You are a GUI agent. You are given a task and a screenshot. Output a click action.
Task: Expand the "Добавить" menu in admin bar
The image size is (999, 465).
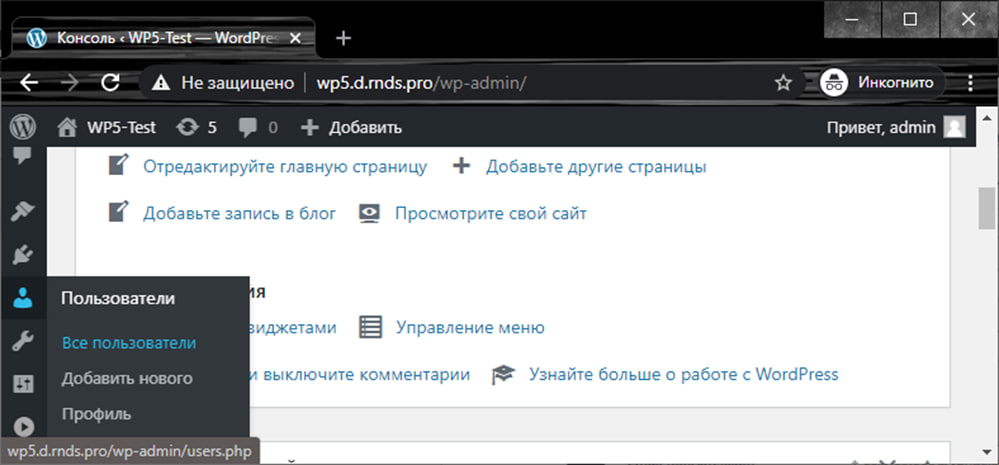(351, 127)
